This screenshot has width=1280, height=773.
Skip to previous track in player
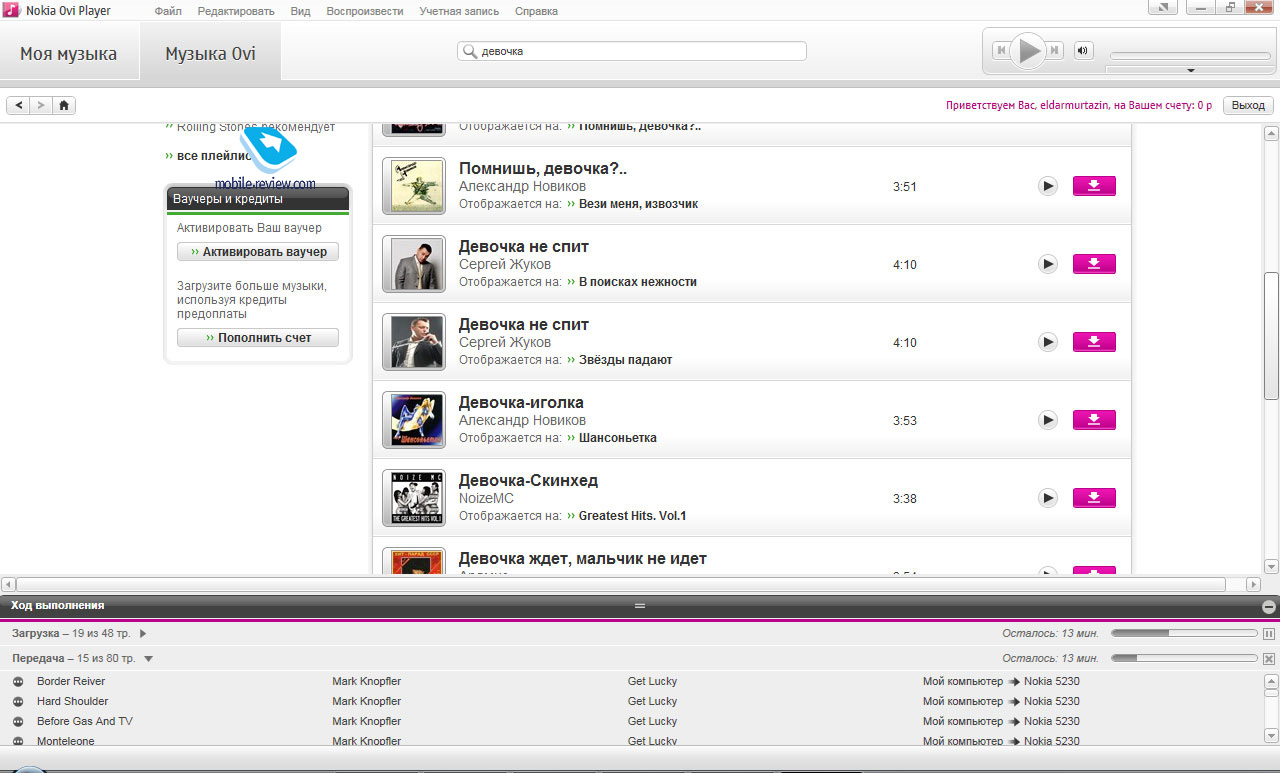[1001, 50]
